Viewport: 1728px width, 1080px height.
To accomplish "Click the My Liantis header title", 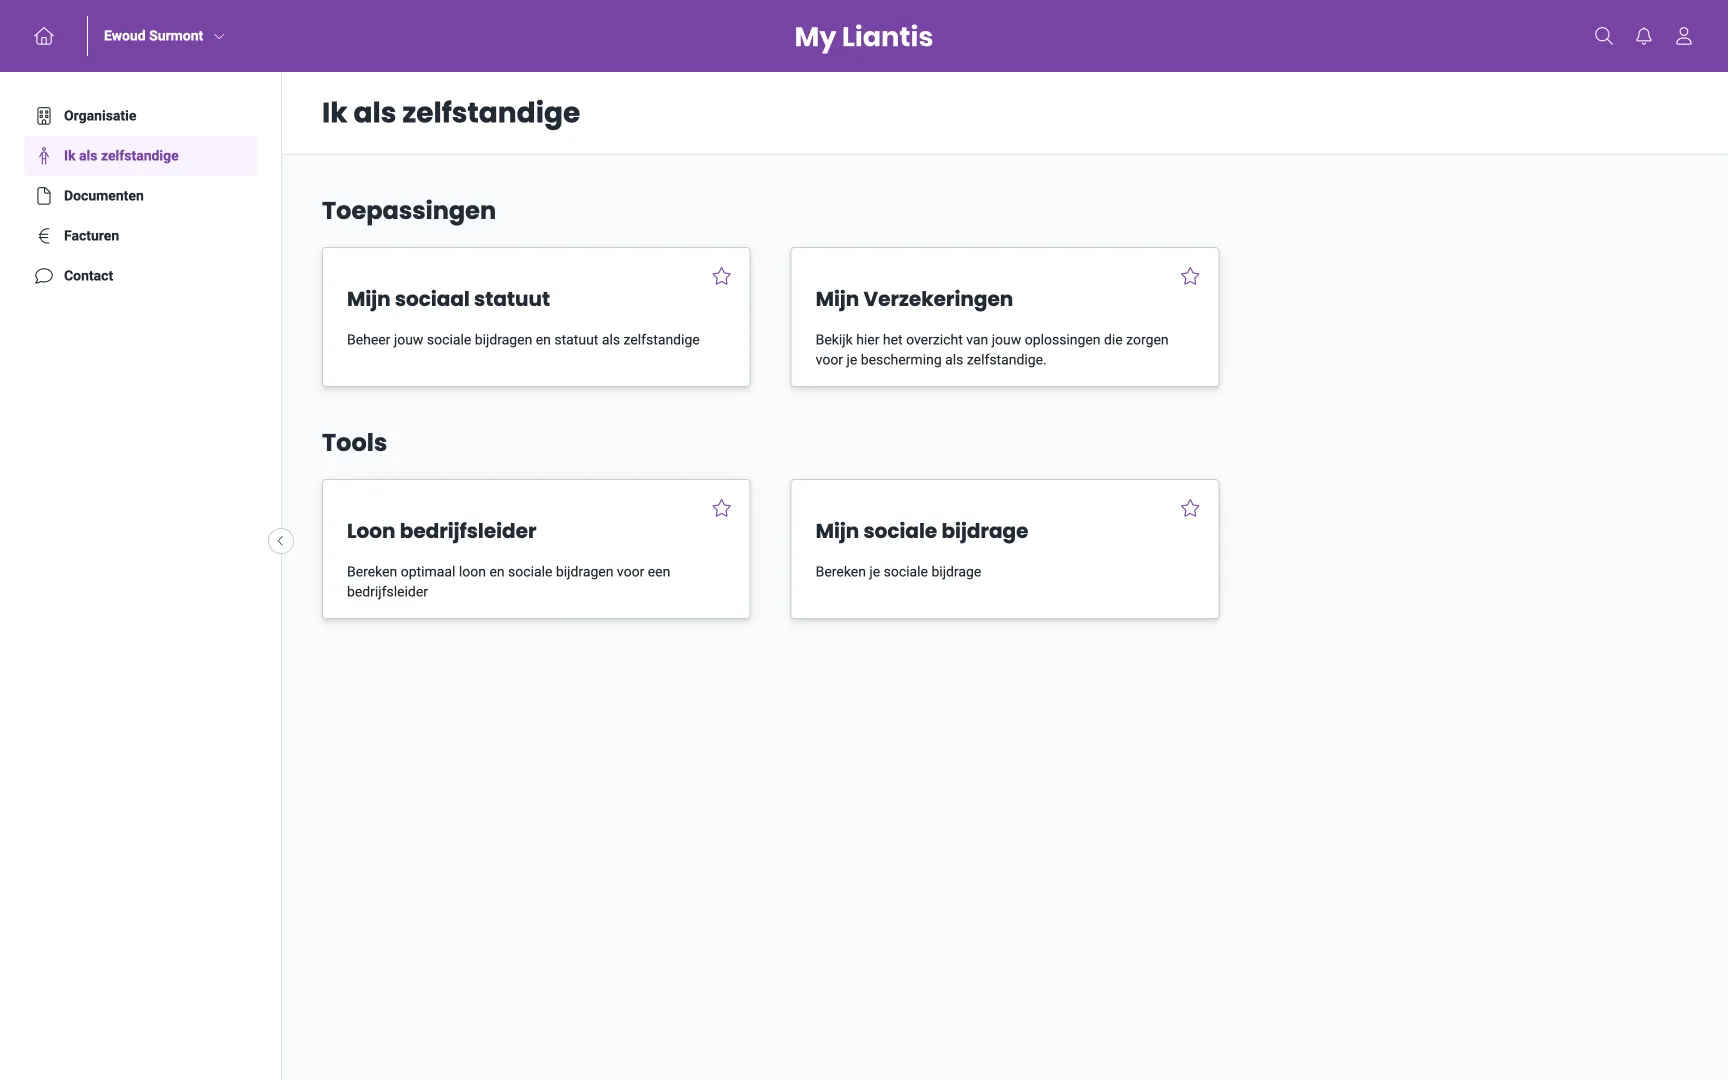I will 864,37.
